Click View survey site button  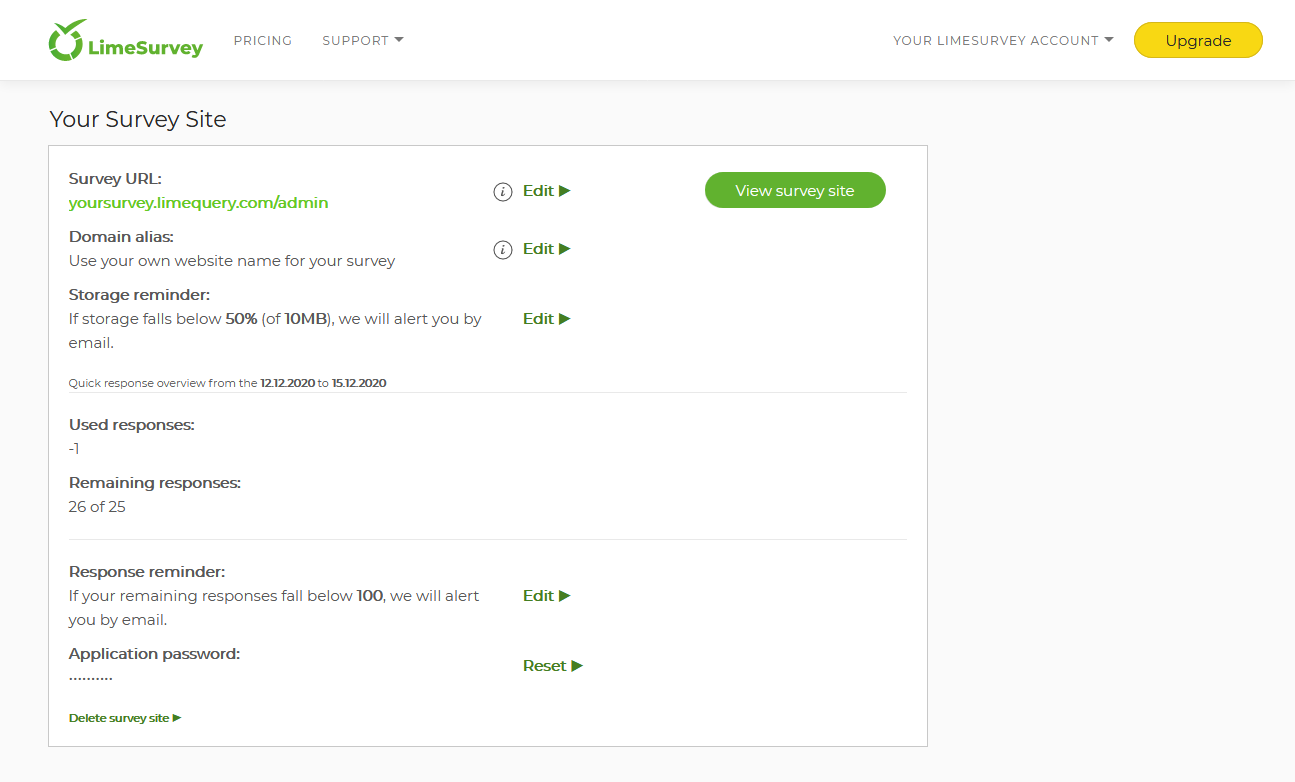click(795, 190)
